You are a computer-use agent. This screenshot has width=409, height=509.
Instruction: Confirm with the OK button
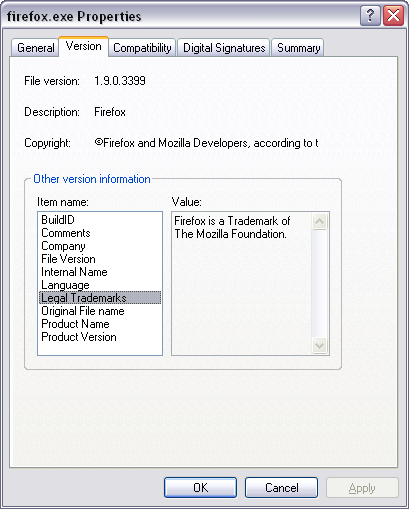coord(200,487)
